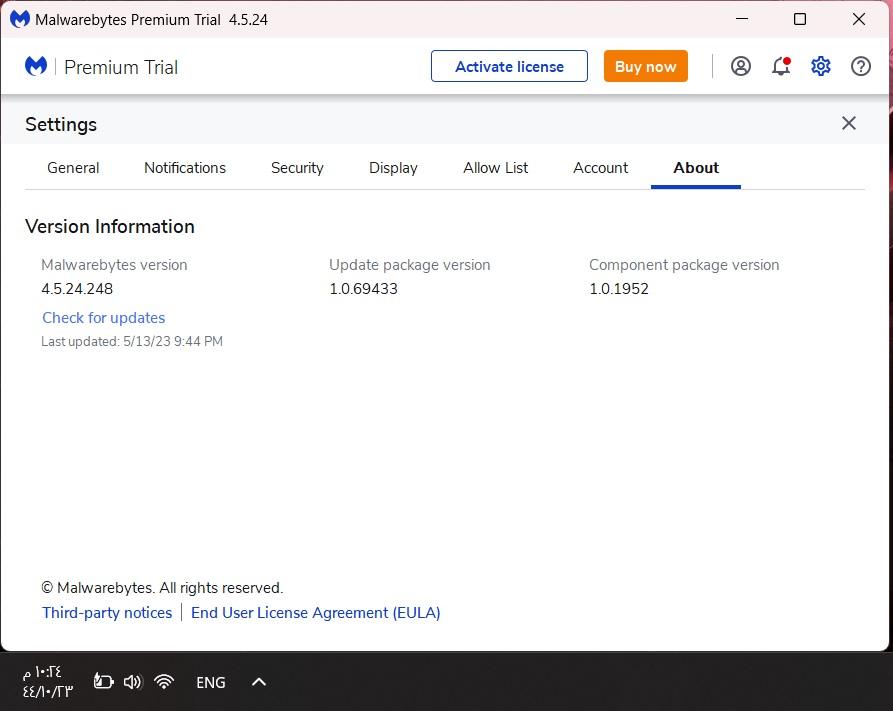The height and width of the screenshot is (711, 893).
Task: Click the Malwarebytes title bar app icon
Action: 20,19
